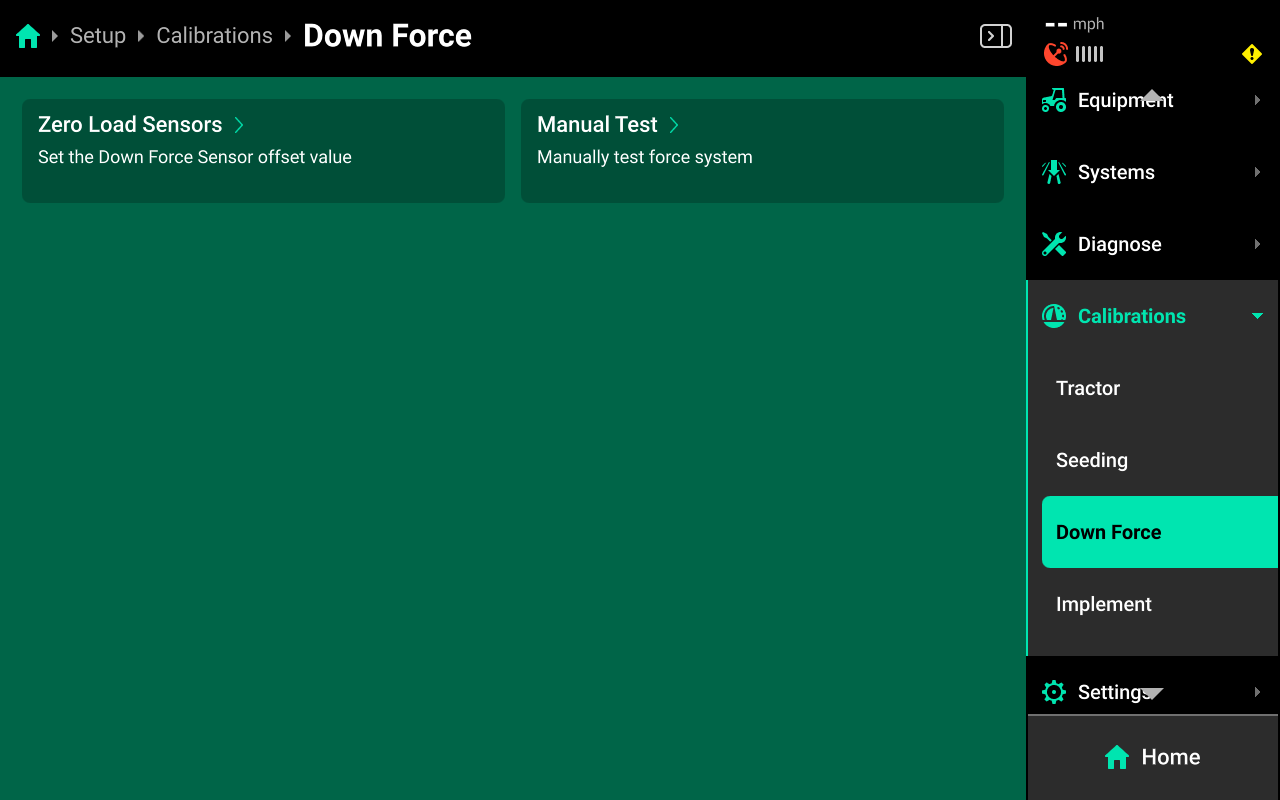Expand the Systems submenu arrow
The width and height of the screenshot is (1280, 800).
pyautogui.click(x=1257, y=172)
